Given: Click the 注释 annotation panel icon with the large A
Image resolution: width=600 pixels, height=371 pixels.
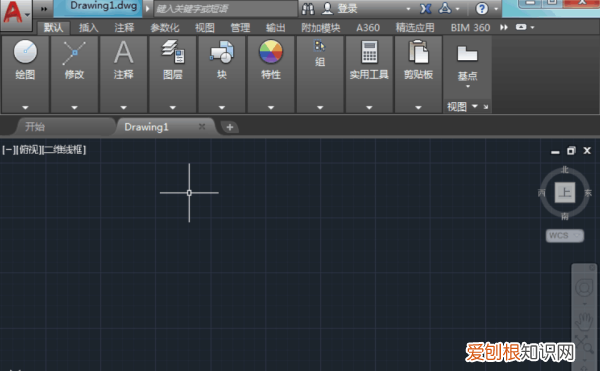Looking at the screenshot, I should 124,52.
